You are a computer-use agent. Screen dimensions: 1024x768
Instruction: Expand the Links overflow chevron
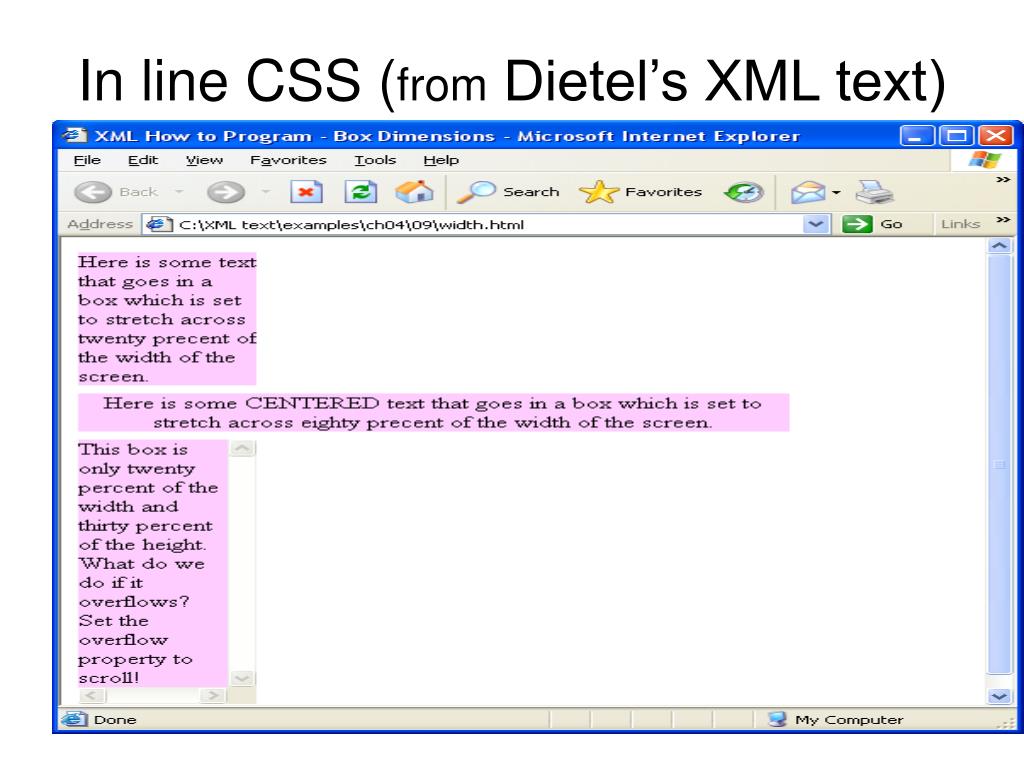click(1003, 219)
